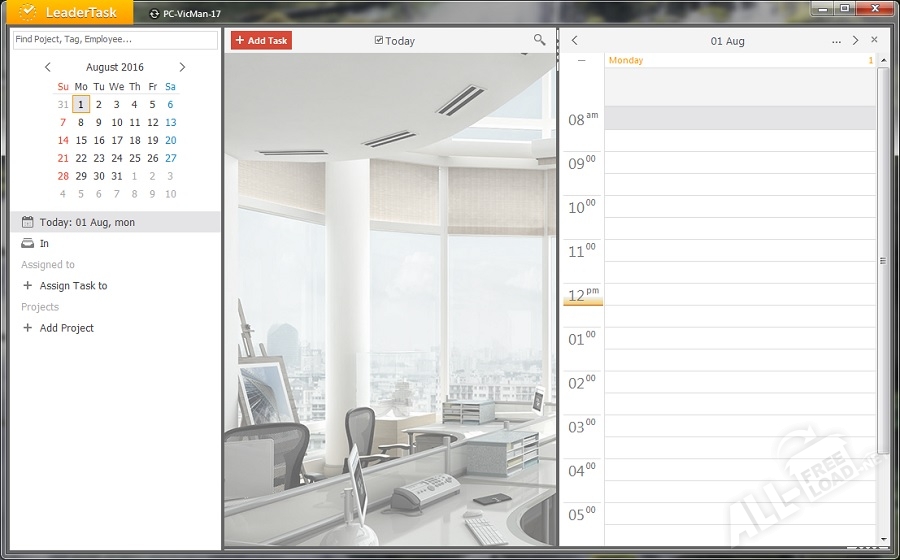Go to next day in schedule

coord(855,41)
